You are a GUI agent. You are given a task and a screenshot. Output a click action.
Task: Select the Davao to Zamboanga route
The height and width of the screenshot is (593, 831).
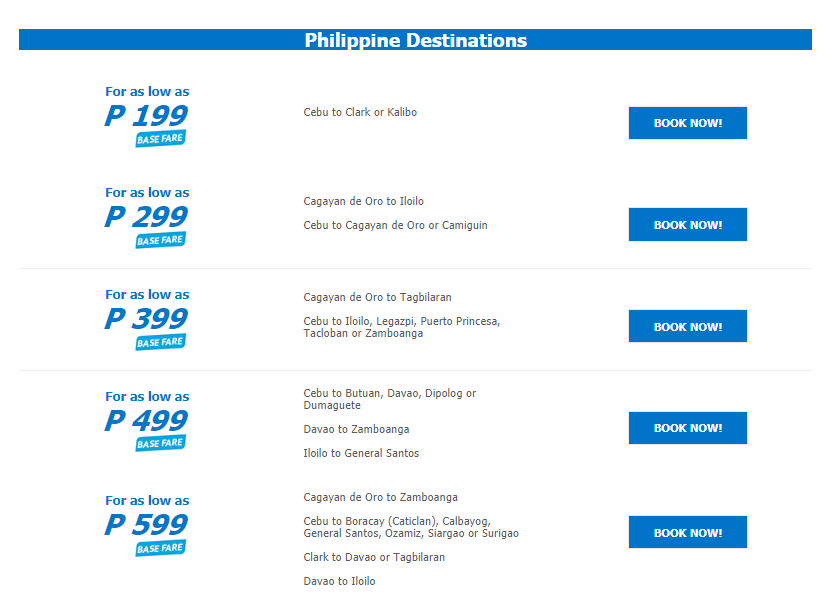click(356, 429)
